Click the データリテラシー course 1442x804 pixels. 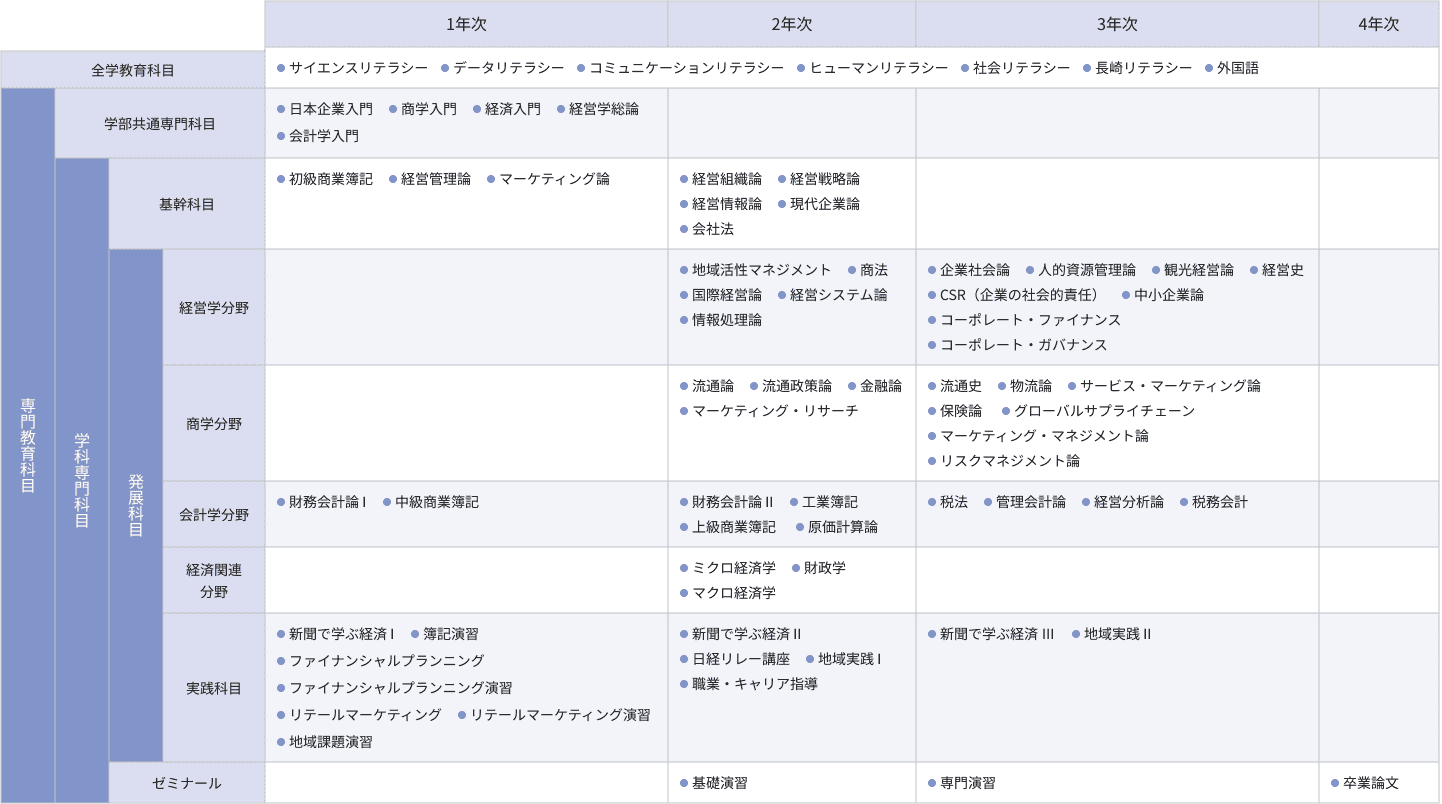(x=502, y=68)
